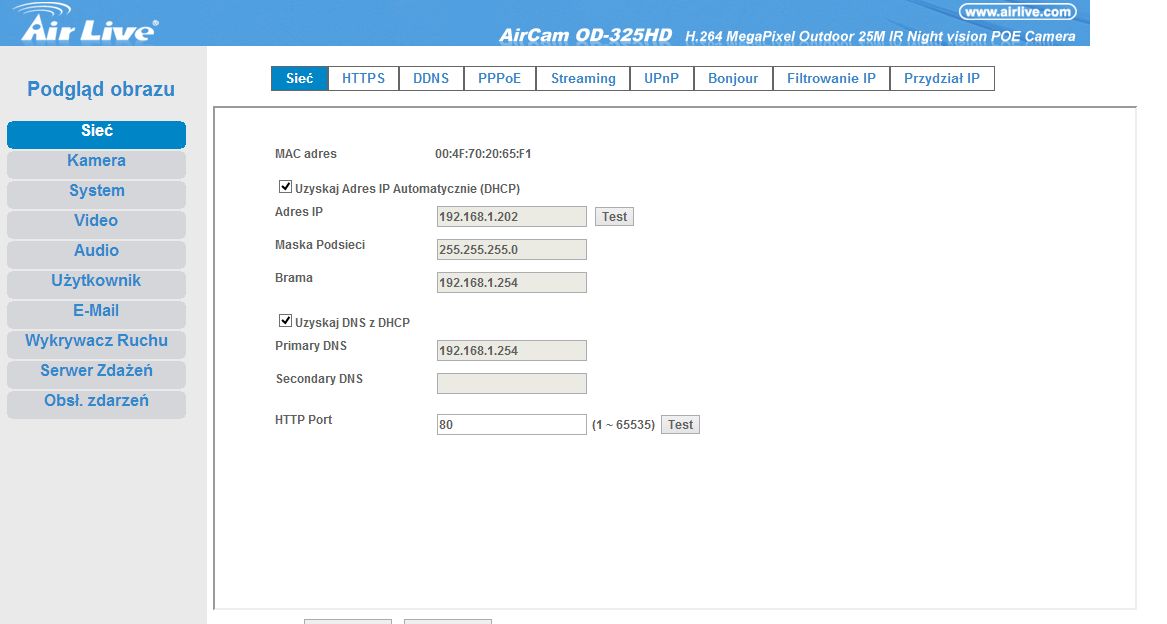Viewport: 1167px width, 624px height.
Task: Uncheck Uzyskaj DNS z DHCP
Action: click(285, 322)
